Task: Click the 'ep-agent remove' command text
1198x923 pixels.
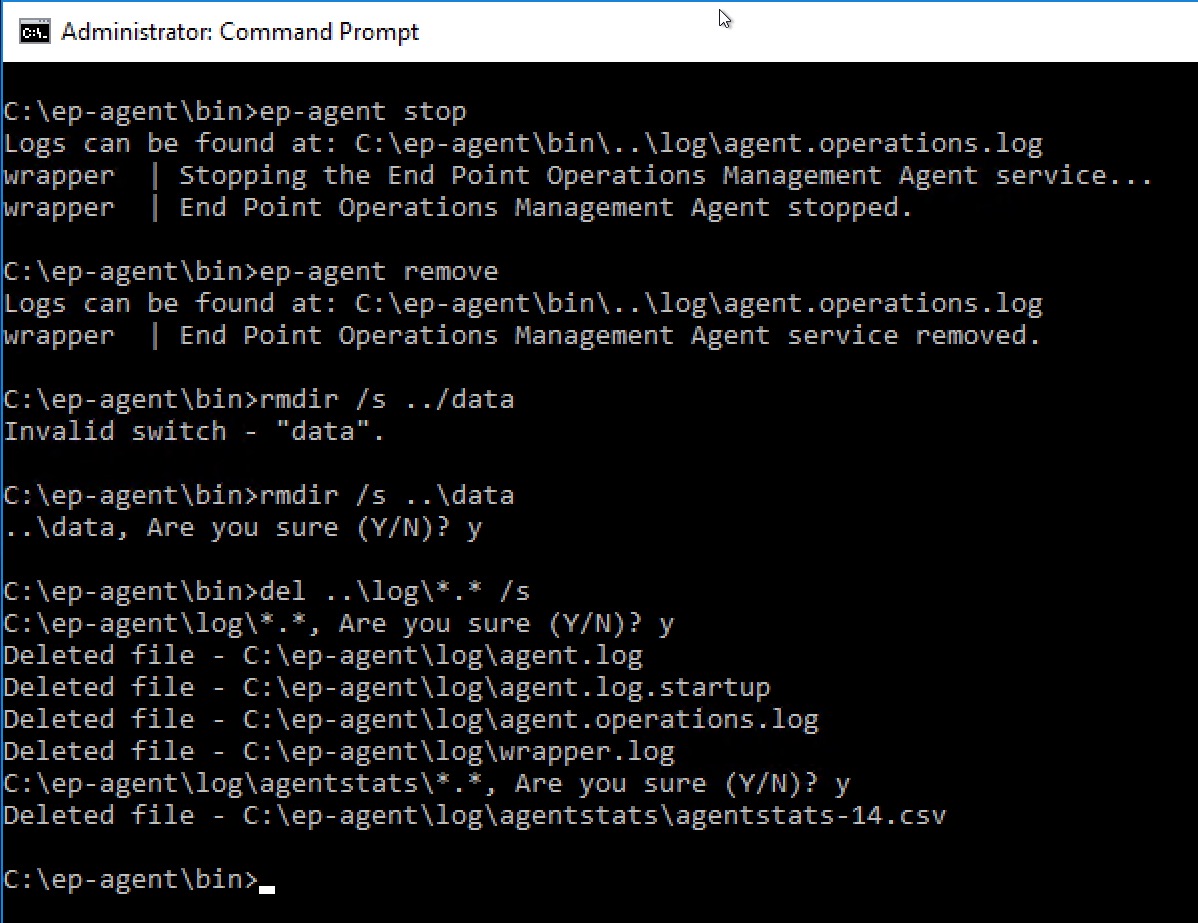Action: [379, 272]
